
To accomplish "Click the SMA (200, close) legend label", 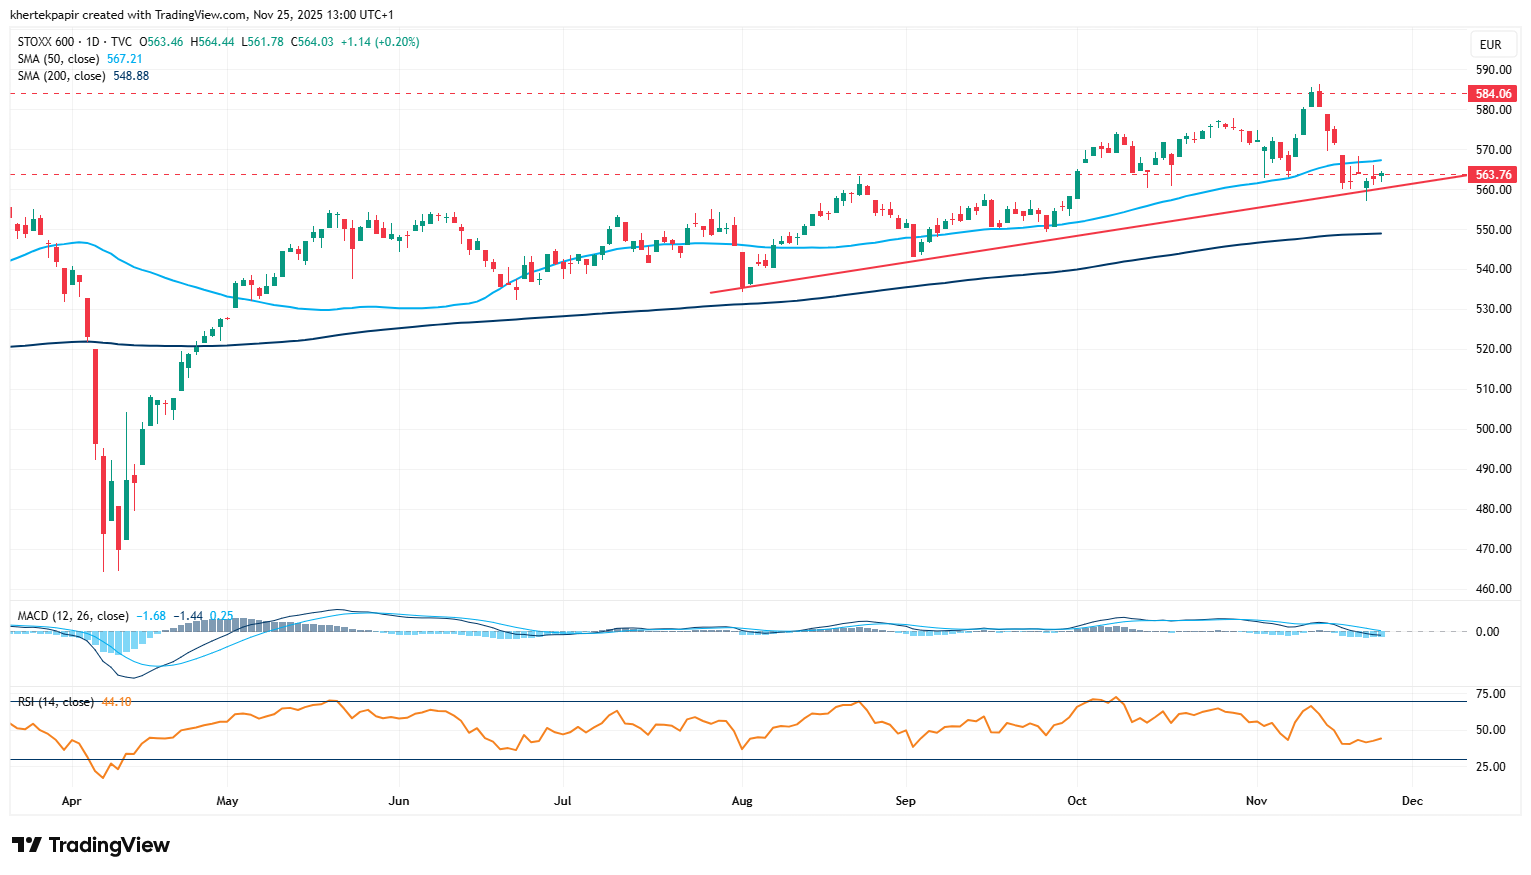I will [x=61, y=76].
